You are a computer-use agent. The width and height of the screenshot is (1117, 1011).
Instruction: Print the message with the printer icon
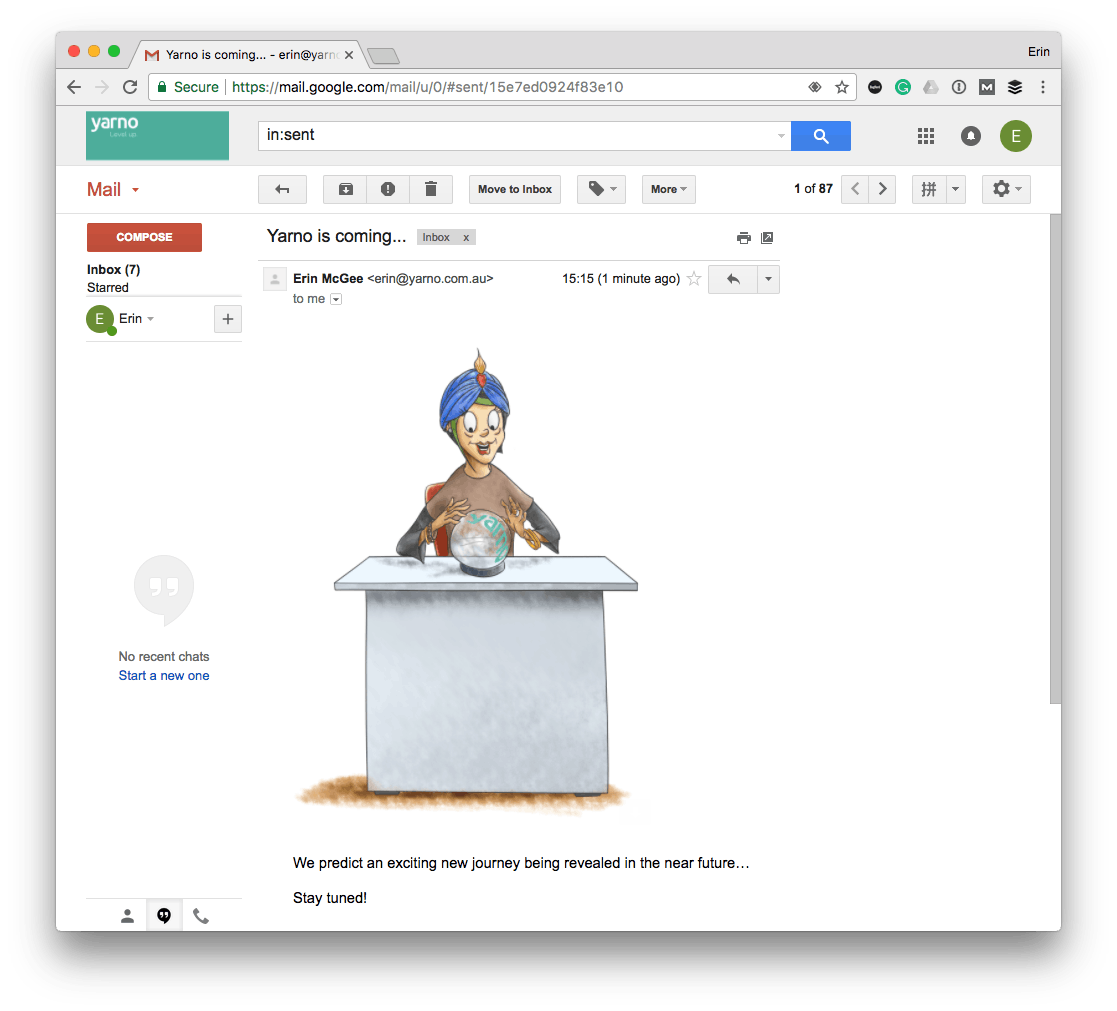[x=744, y=238]
